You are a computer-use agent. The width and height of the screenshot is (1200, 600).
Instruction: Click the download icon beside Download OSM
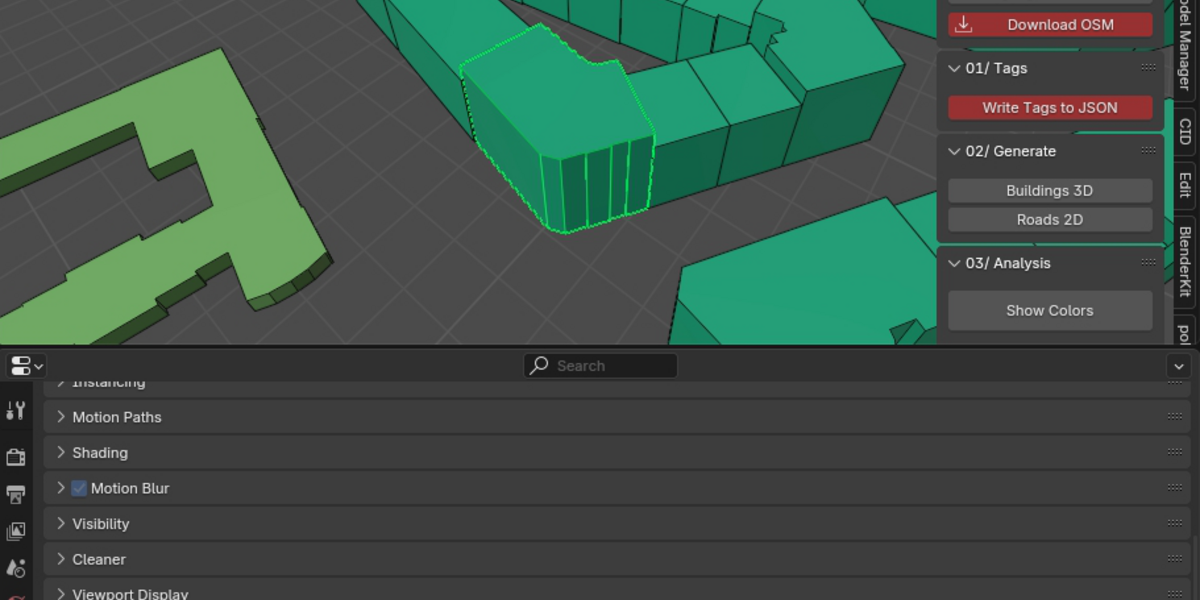point(963,25)
